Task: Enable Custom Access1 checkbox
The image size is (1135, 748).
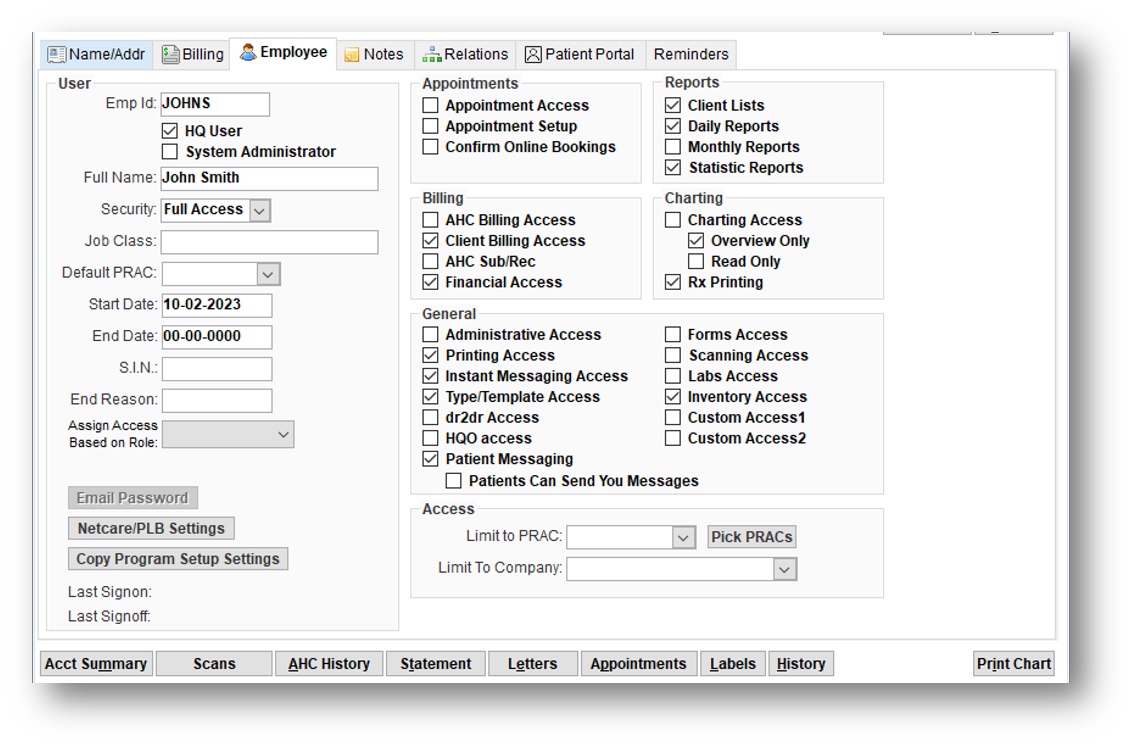Action: (673, 417)
